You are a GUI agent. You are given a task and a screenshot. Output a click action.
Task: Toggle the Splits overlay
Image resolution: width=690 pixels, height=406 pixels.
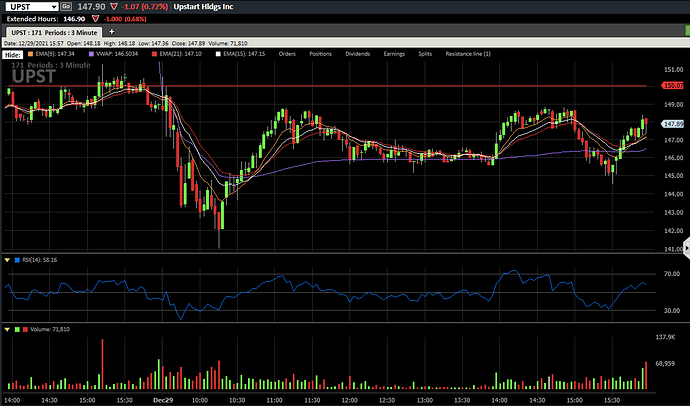pos(425,54)
